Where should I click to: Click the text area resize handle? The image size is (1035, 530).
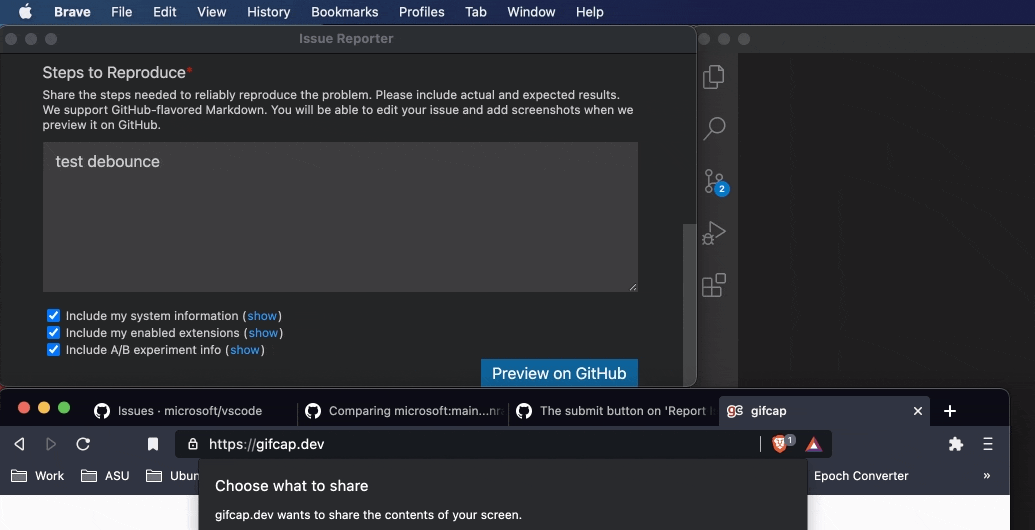tap(632, 286)
